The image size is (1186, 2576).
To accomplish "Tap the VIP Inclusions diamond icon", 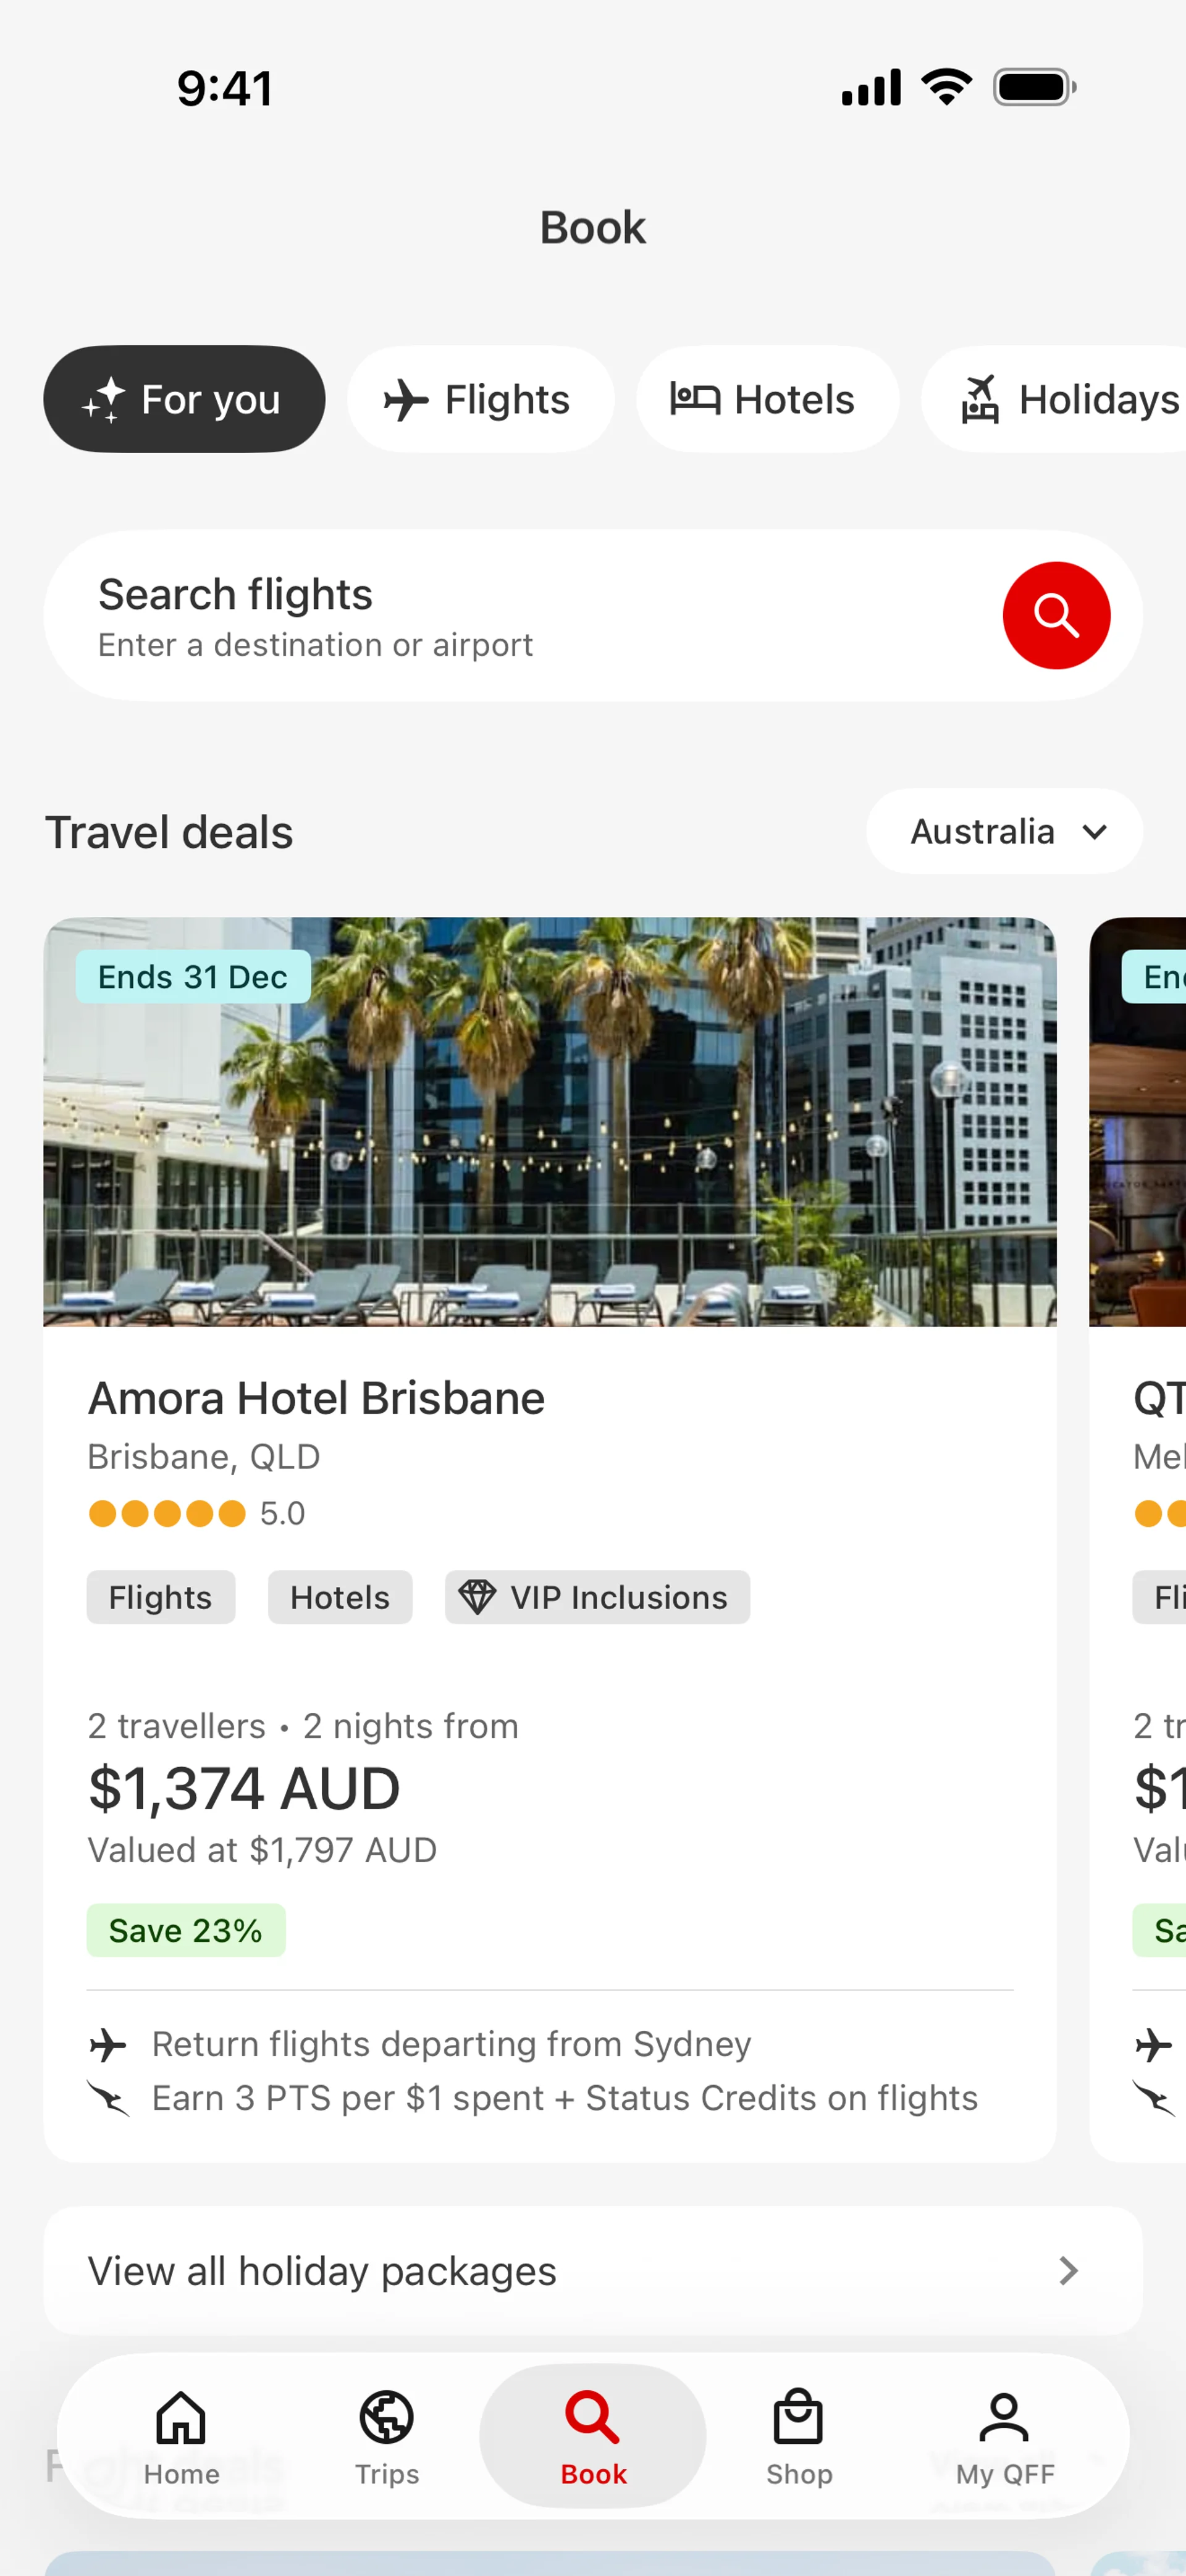I will click(x=477, y=1597).
